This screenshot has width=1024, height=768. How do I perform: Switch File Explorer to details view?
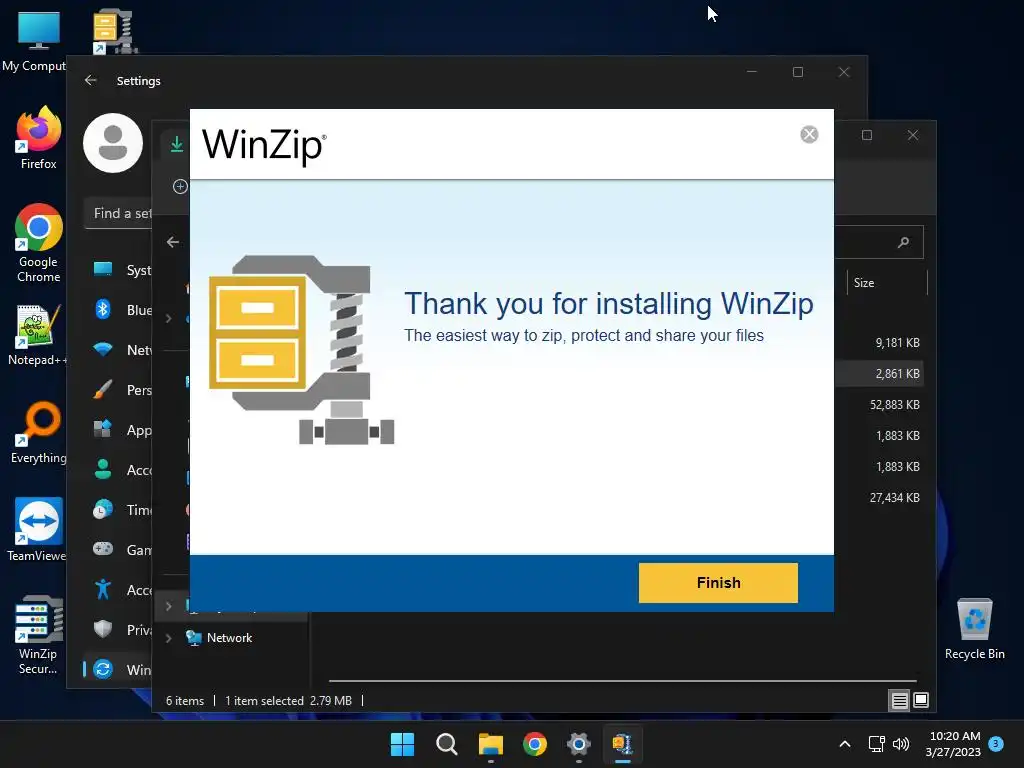click(899, 701)
